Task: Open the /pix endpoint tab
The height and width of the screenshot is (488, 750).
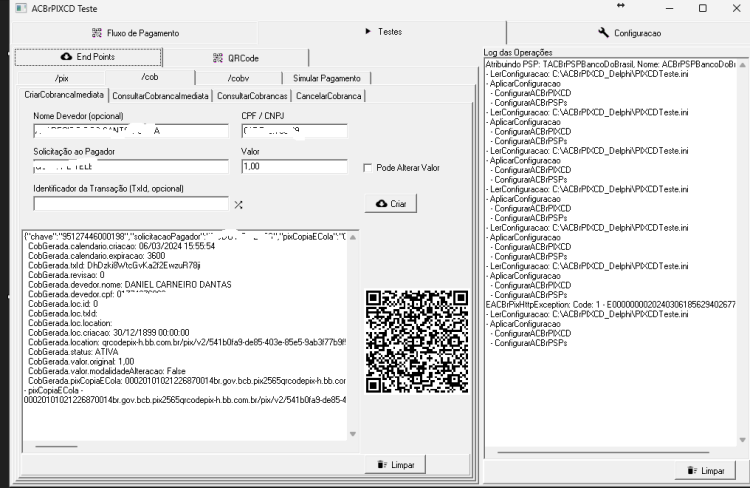Action: point(61,78)
